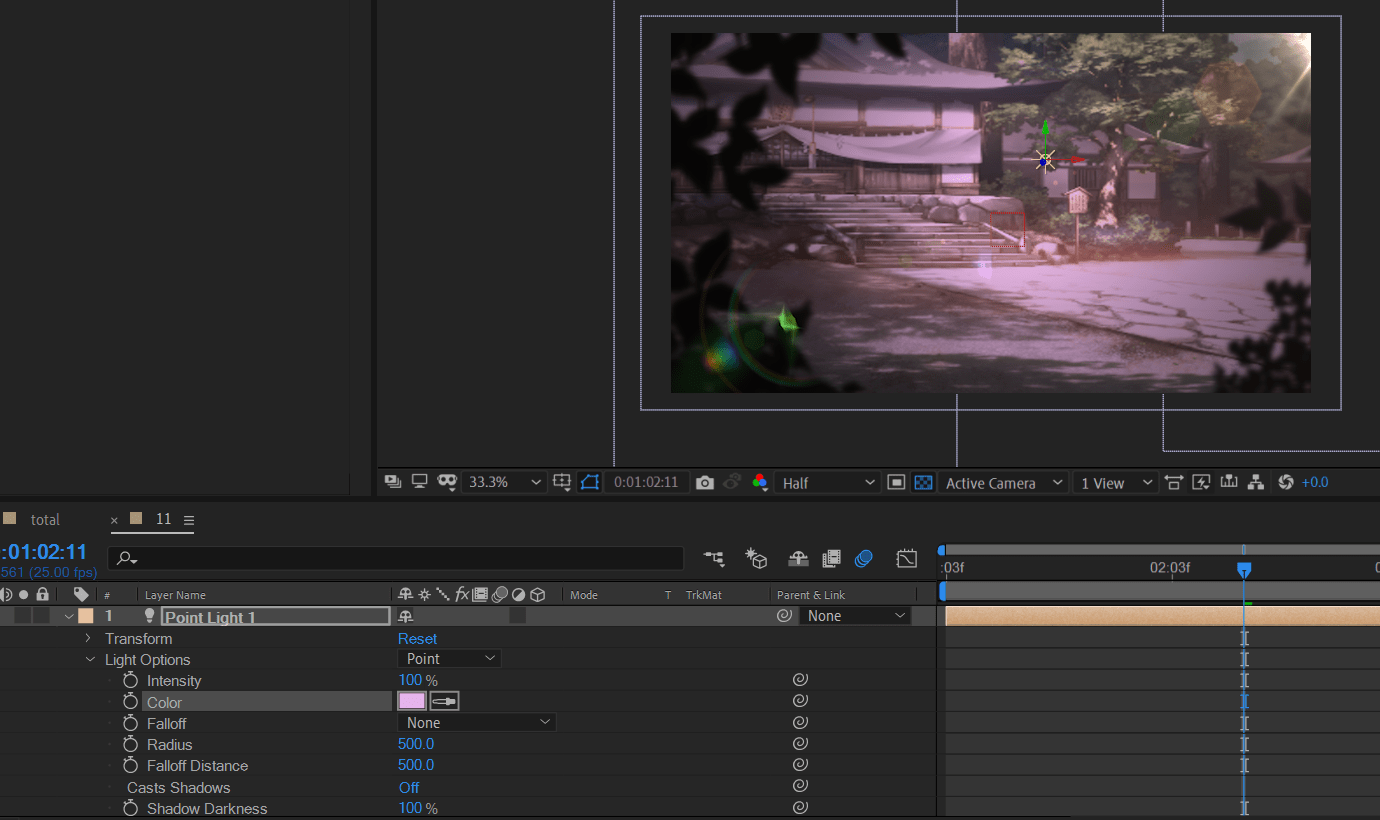Viewport: 1380px width, 820px height.
Task: Click the frame blending column header icon
Action: click(480, 594)
